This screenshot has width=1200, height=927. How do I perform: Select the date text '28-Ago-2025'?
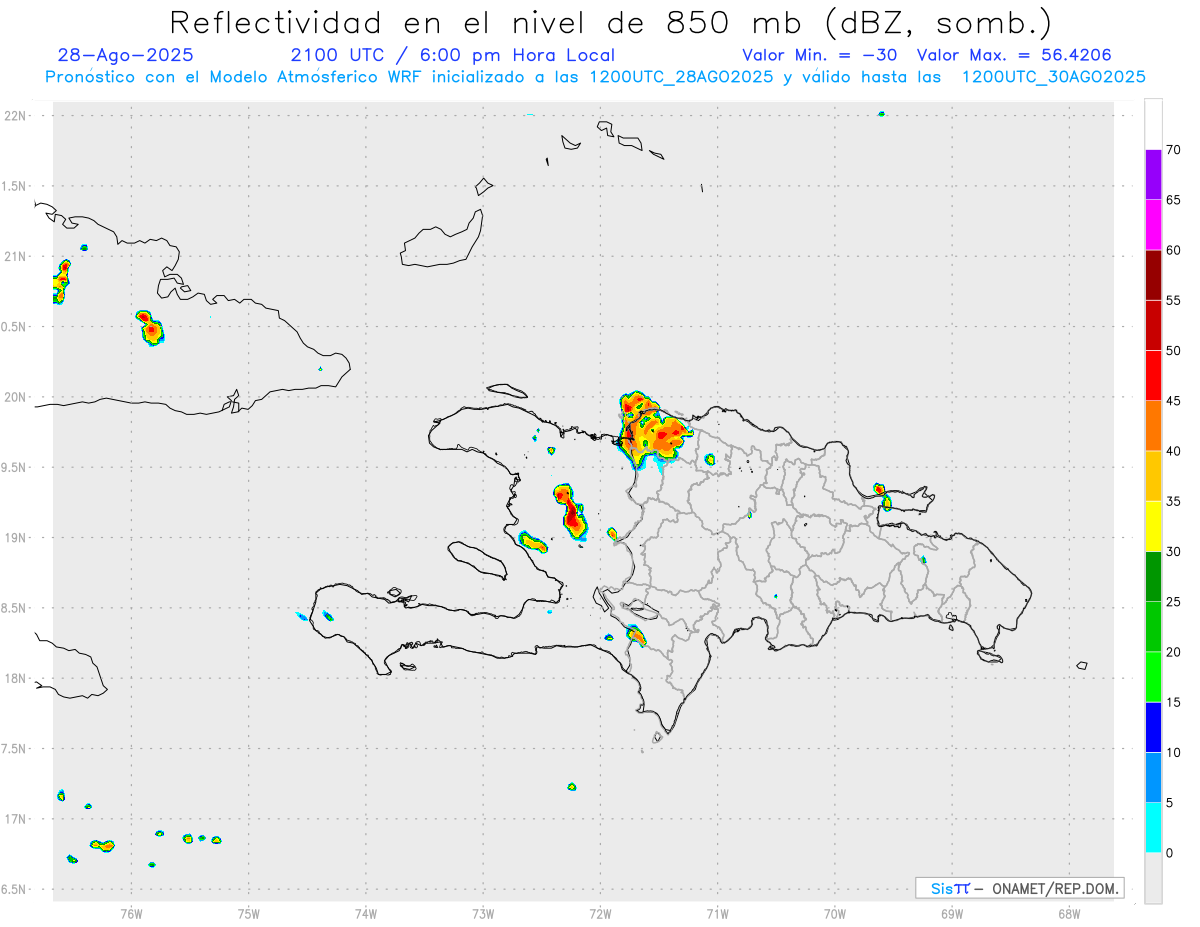(x=126, y=55)
